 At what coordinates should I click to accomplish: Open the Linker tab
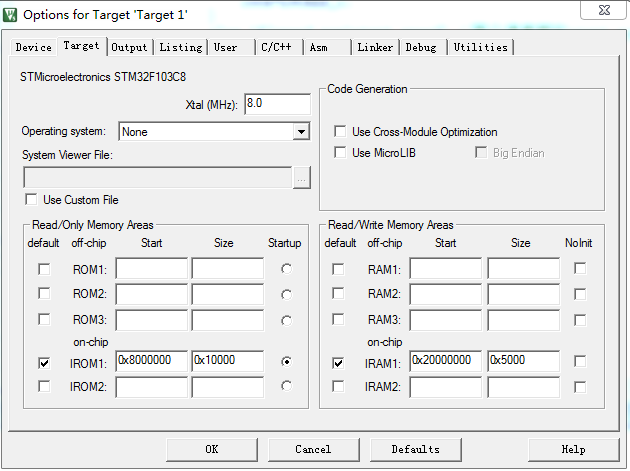(x=375, y=47)
